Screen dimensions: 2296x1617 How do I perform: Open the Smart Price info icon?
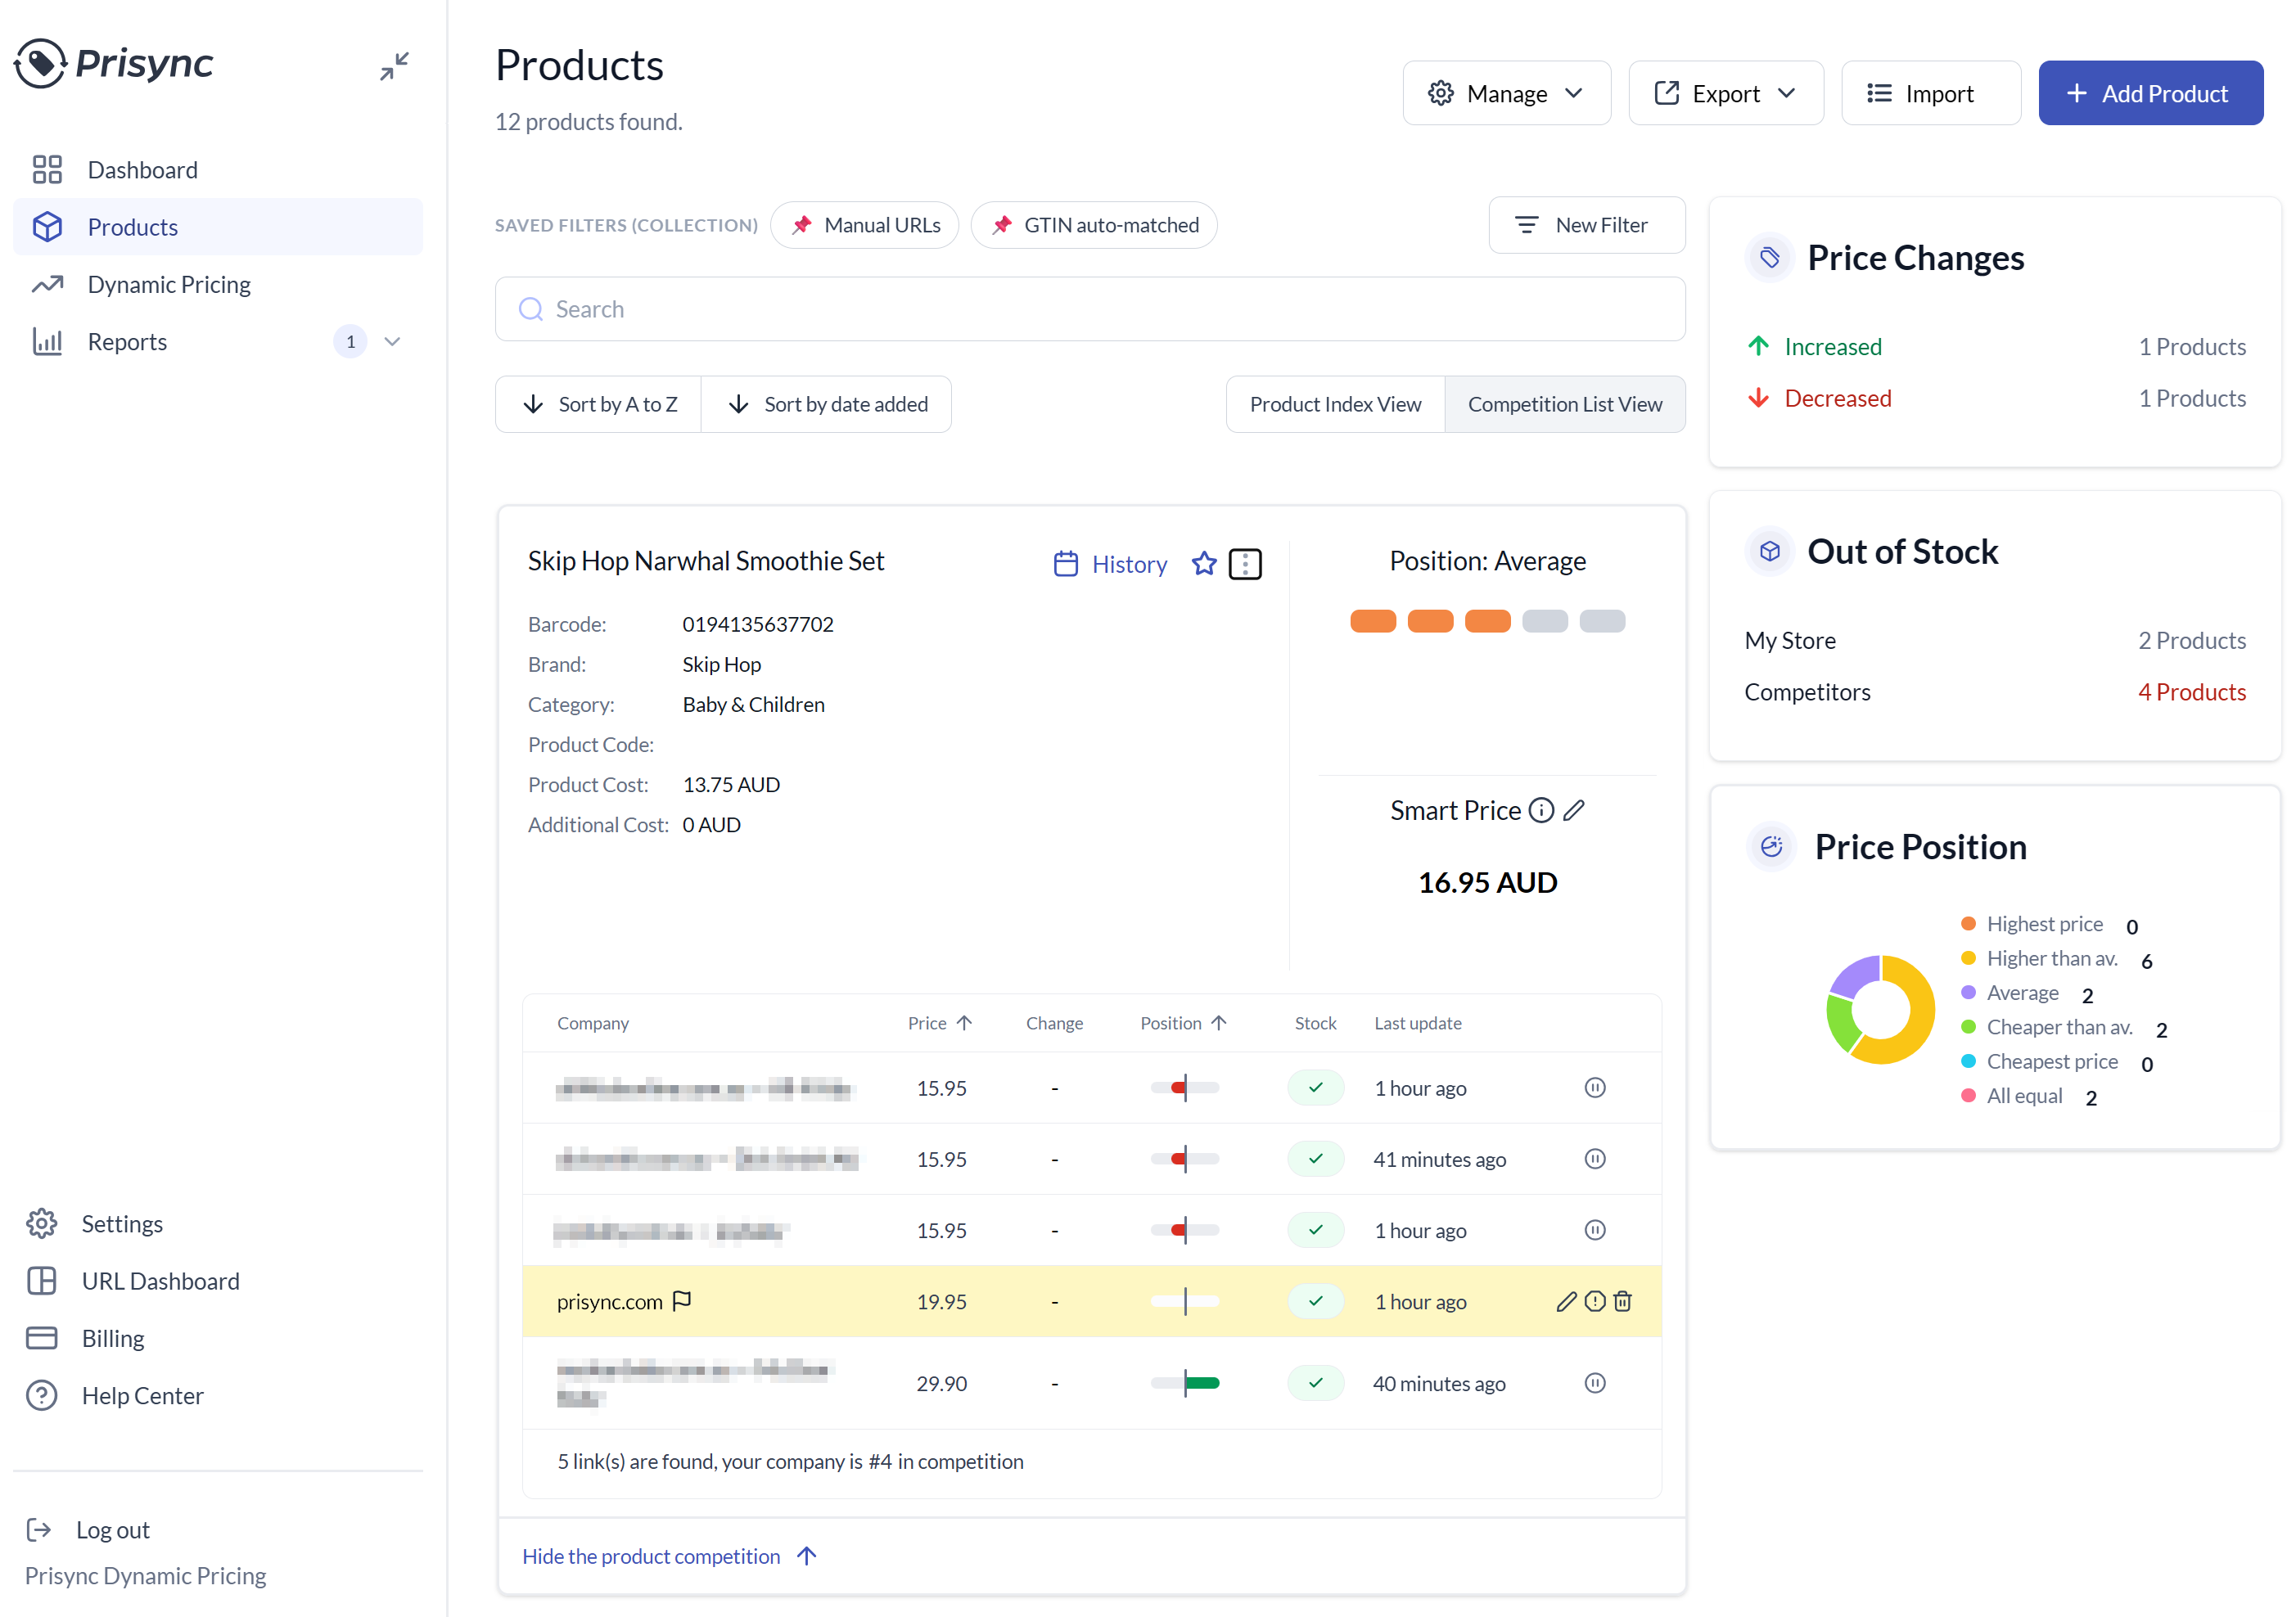[x=1542, y=810]
